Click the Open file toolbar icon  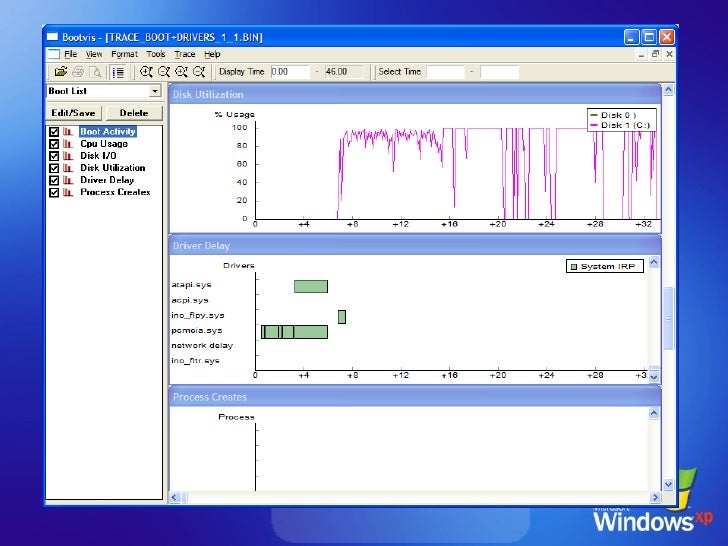(60, 72)
